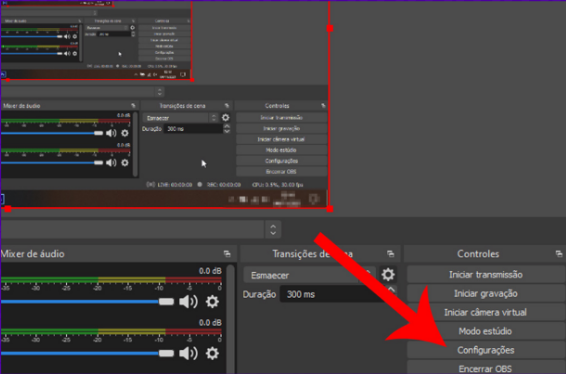
Task: Mute the second audio mixer channel speaker
Action: pos(188,353)
